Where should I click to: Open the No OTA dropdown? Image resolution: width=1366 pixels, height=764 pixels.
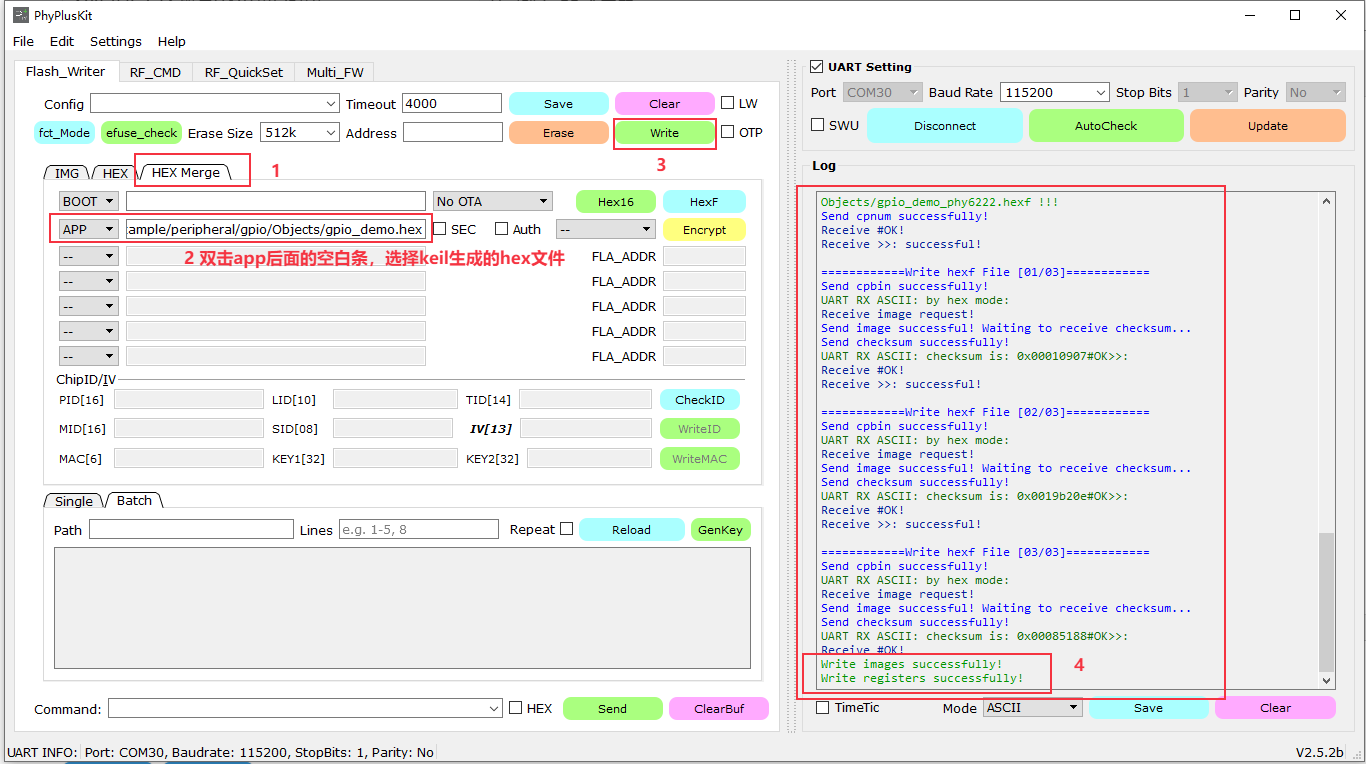coord(493,201)
